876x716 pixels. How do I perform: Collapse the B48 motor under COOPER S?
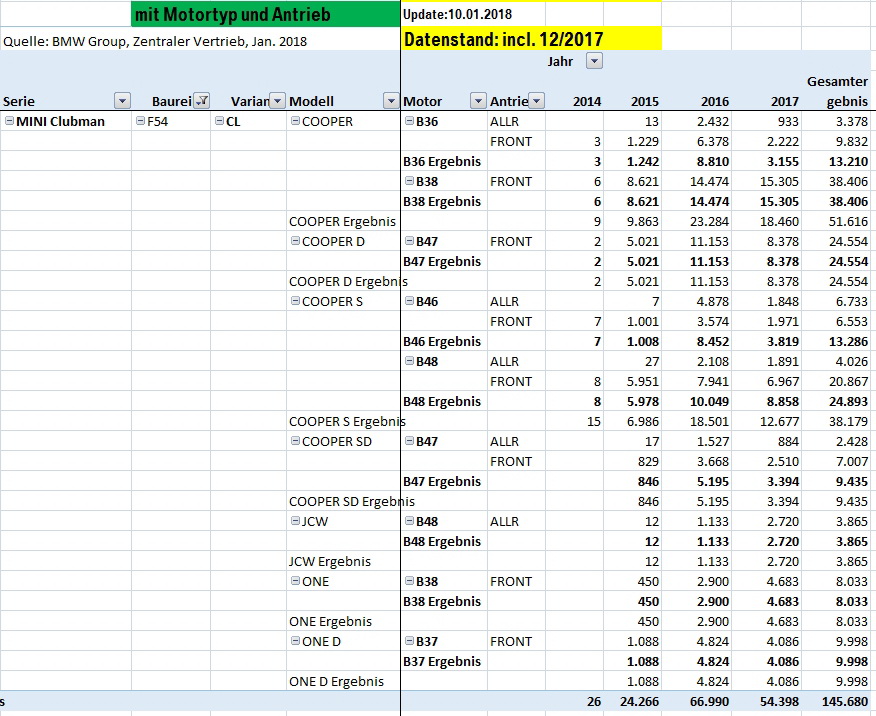[410, 361]
